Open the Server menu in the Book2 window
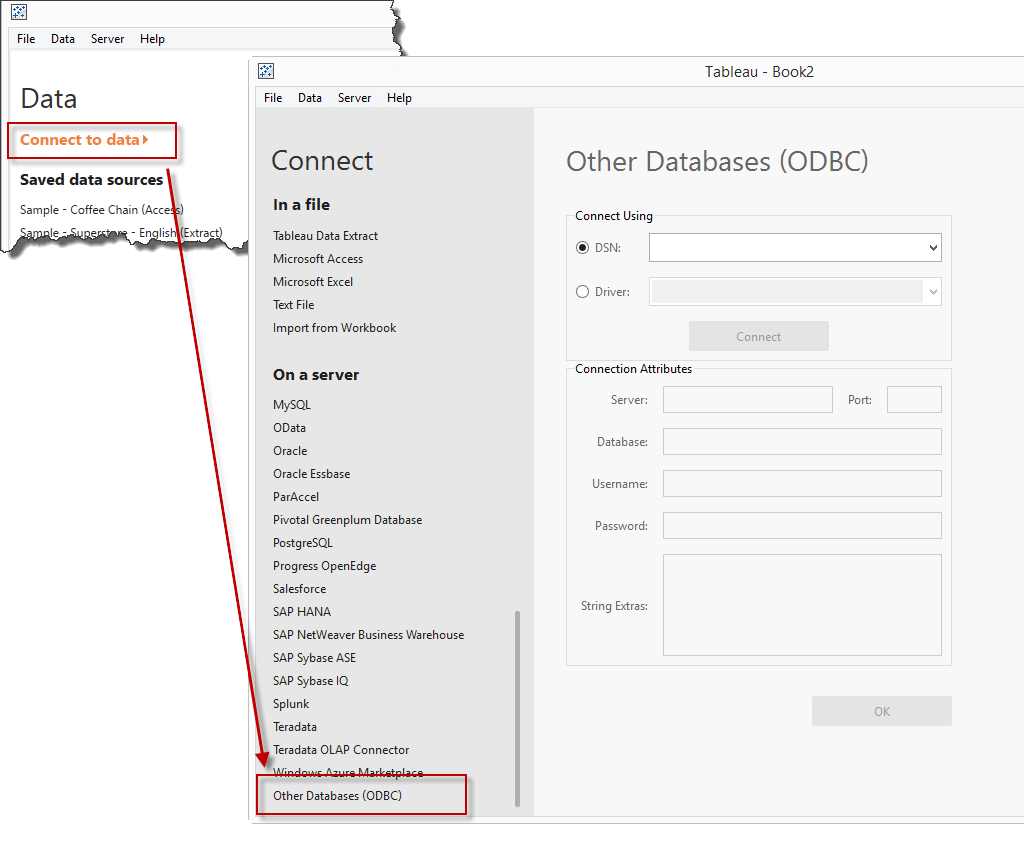 [x=354, y=98]
